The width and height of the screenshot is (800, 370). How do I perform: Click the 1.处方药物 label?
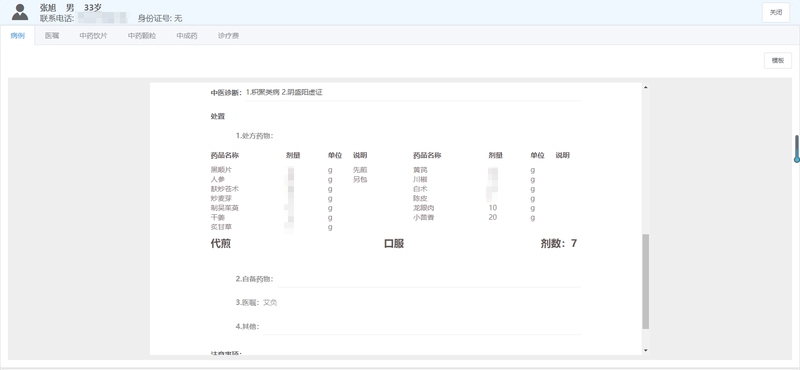click(x=255, y=136)
